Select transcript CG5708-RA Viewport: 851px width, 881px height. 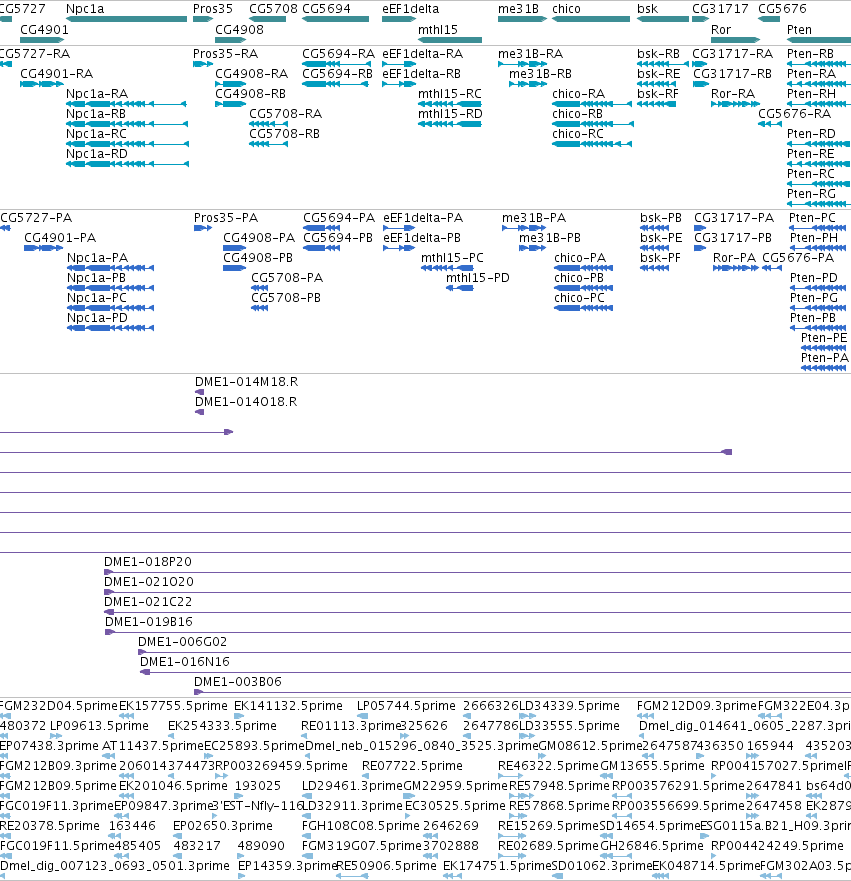pyautogui.click(x=285, y=114)
